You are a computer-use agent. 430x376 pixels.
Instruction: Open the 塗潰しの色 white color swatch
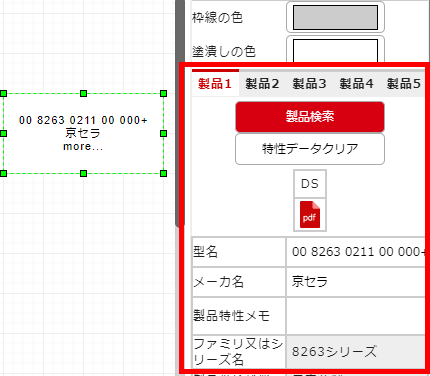(335, 51)
